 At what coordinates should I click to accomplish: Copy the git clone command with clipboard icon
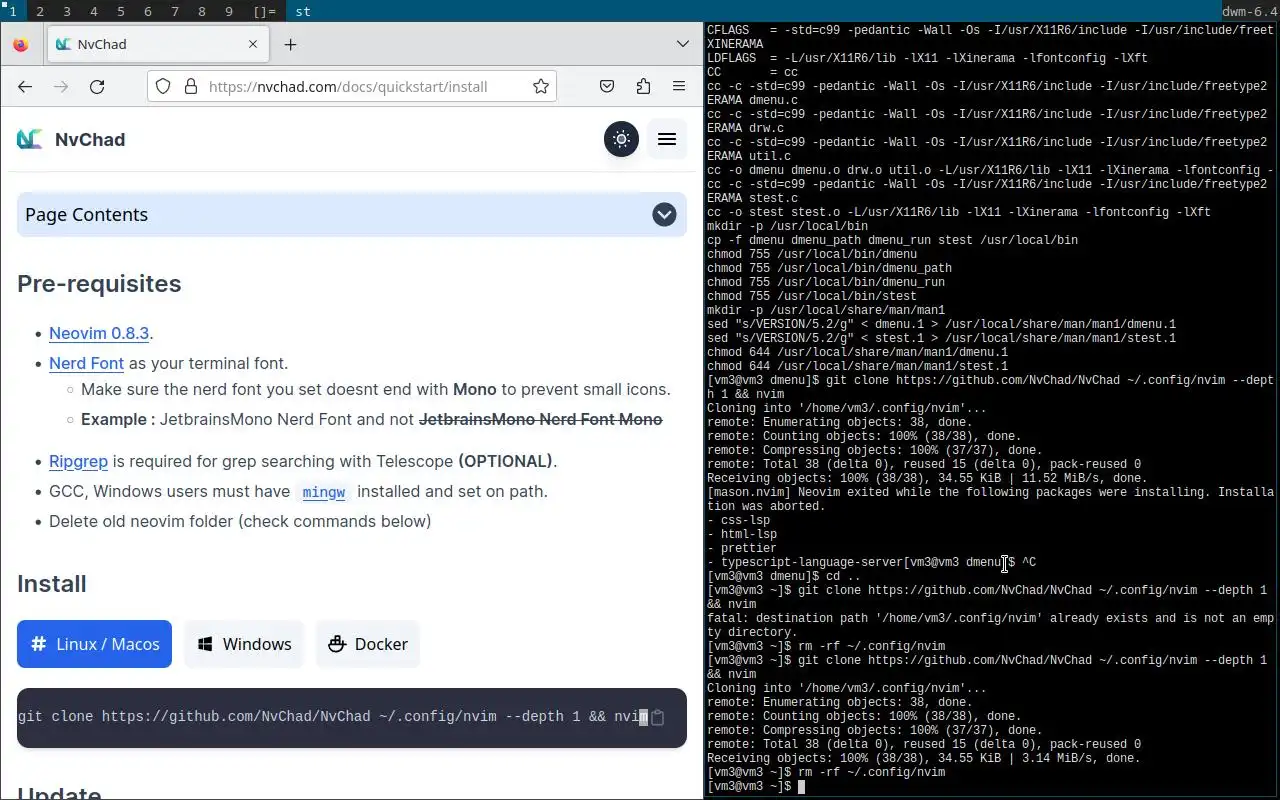point(657,717)
